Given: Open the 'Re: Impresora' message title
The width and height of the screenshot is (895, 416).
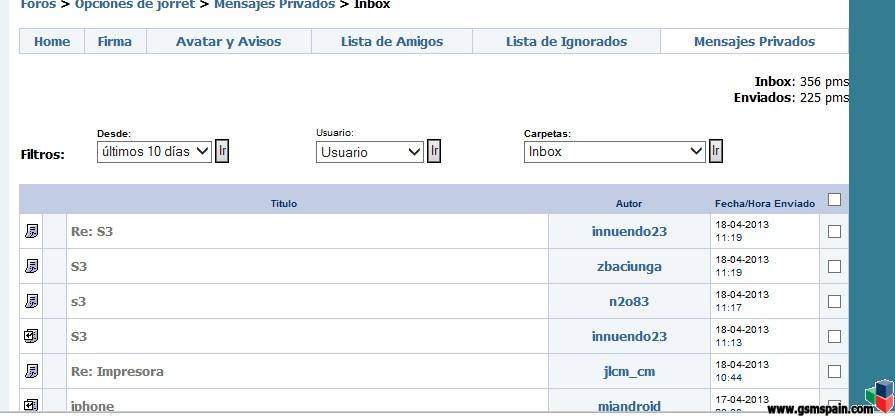Looking at the screenshot, I should [117, 371].
